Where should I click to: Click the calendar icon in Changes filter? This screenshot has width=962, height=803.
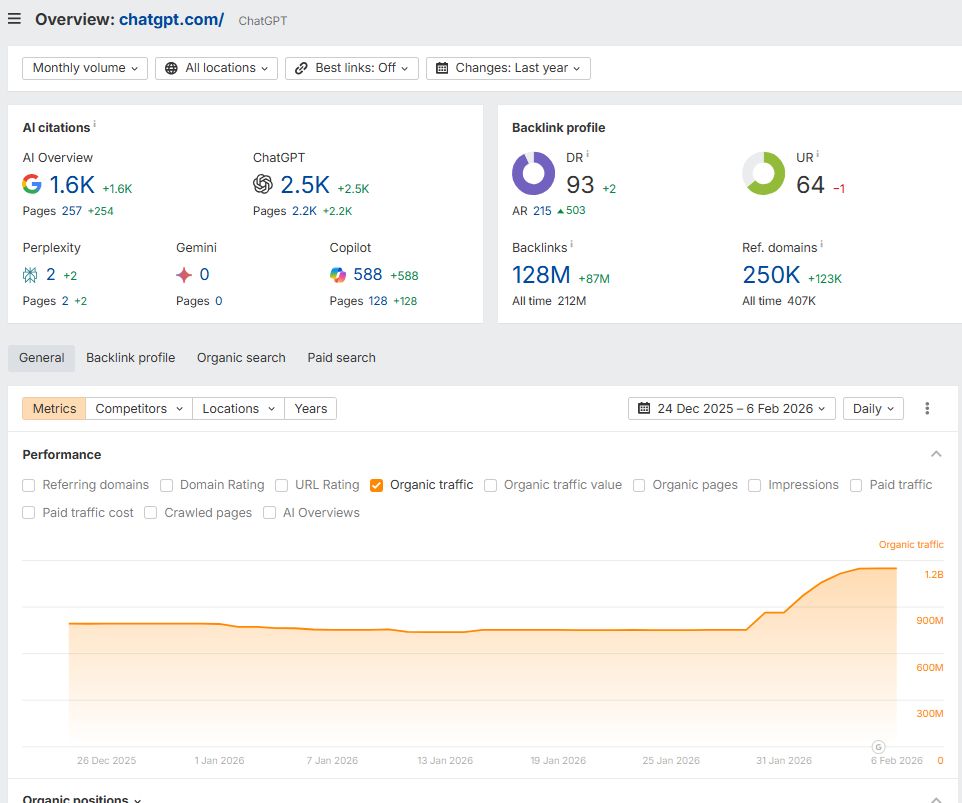[x=442, y=68]
